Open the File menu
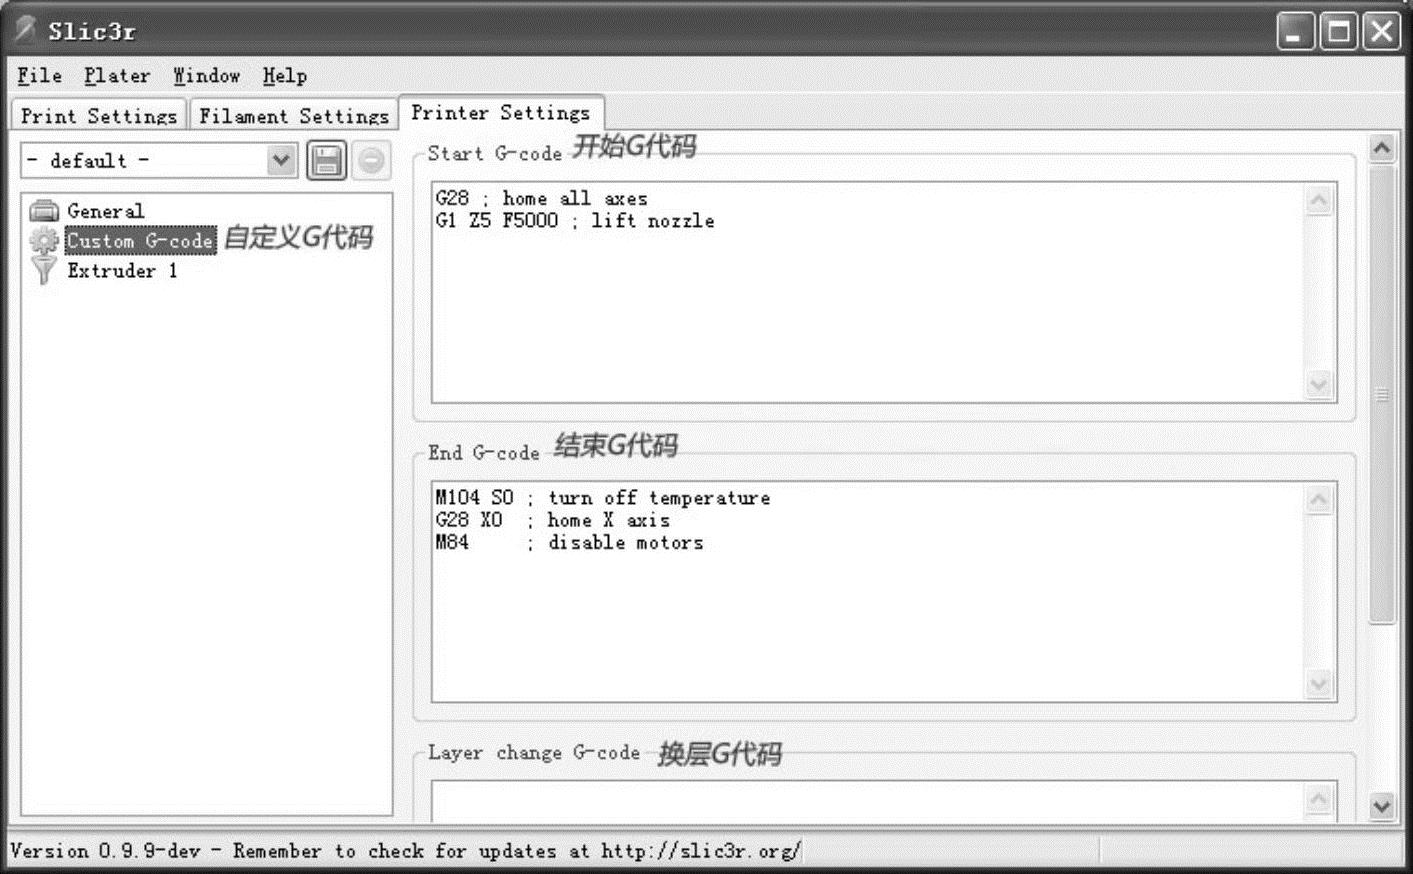This screenshot has width=1413, height=874. pyautogui.click(x=40, y=76)
